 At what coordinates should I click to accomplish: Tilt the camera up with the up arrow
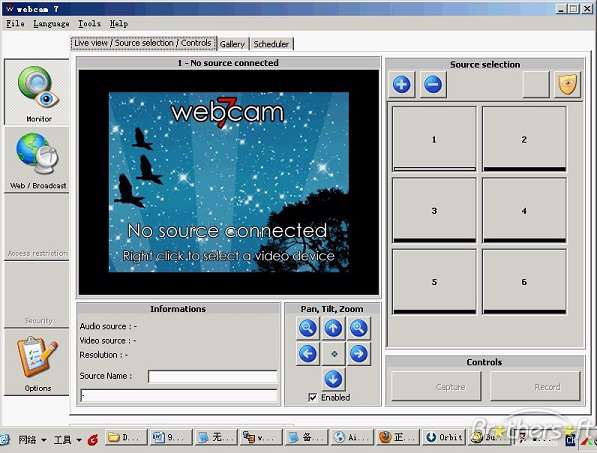coord(333,328)
